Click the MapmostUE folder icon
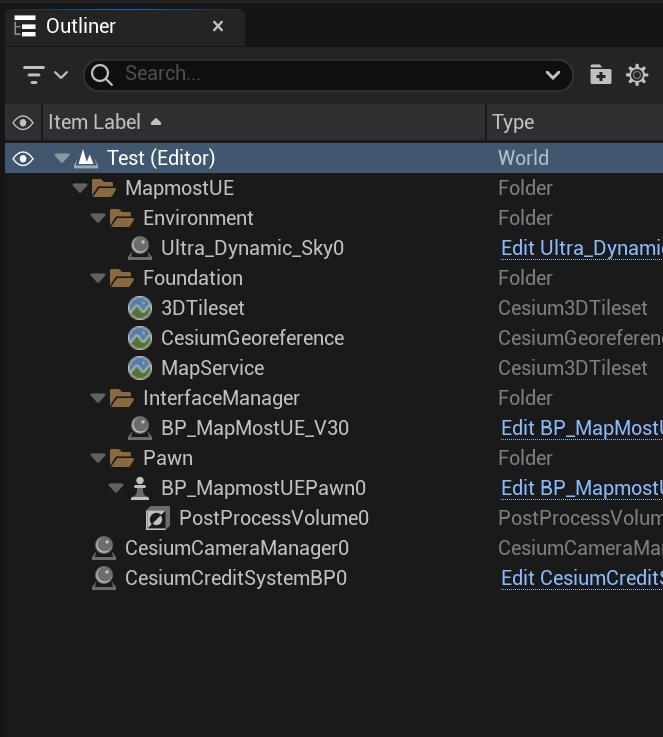 (104, 188)
